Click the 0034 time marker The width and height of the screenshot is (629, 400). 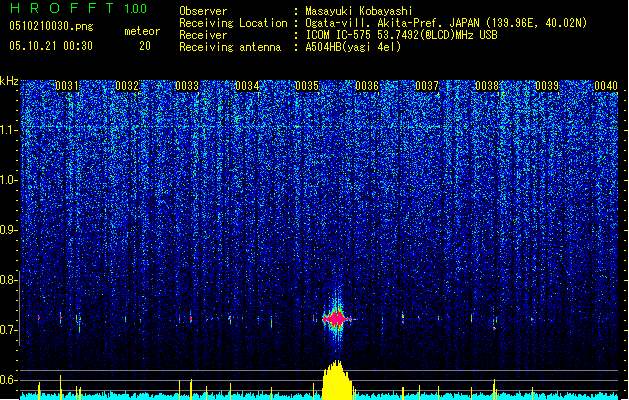click(247, 86)
